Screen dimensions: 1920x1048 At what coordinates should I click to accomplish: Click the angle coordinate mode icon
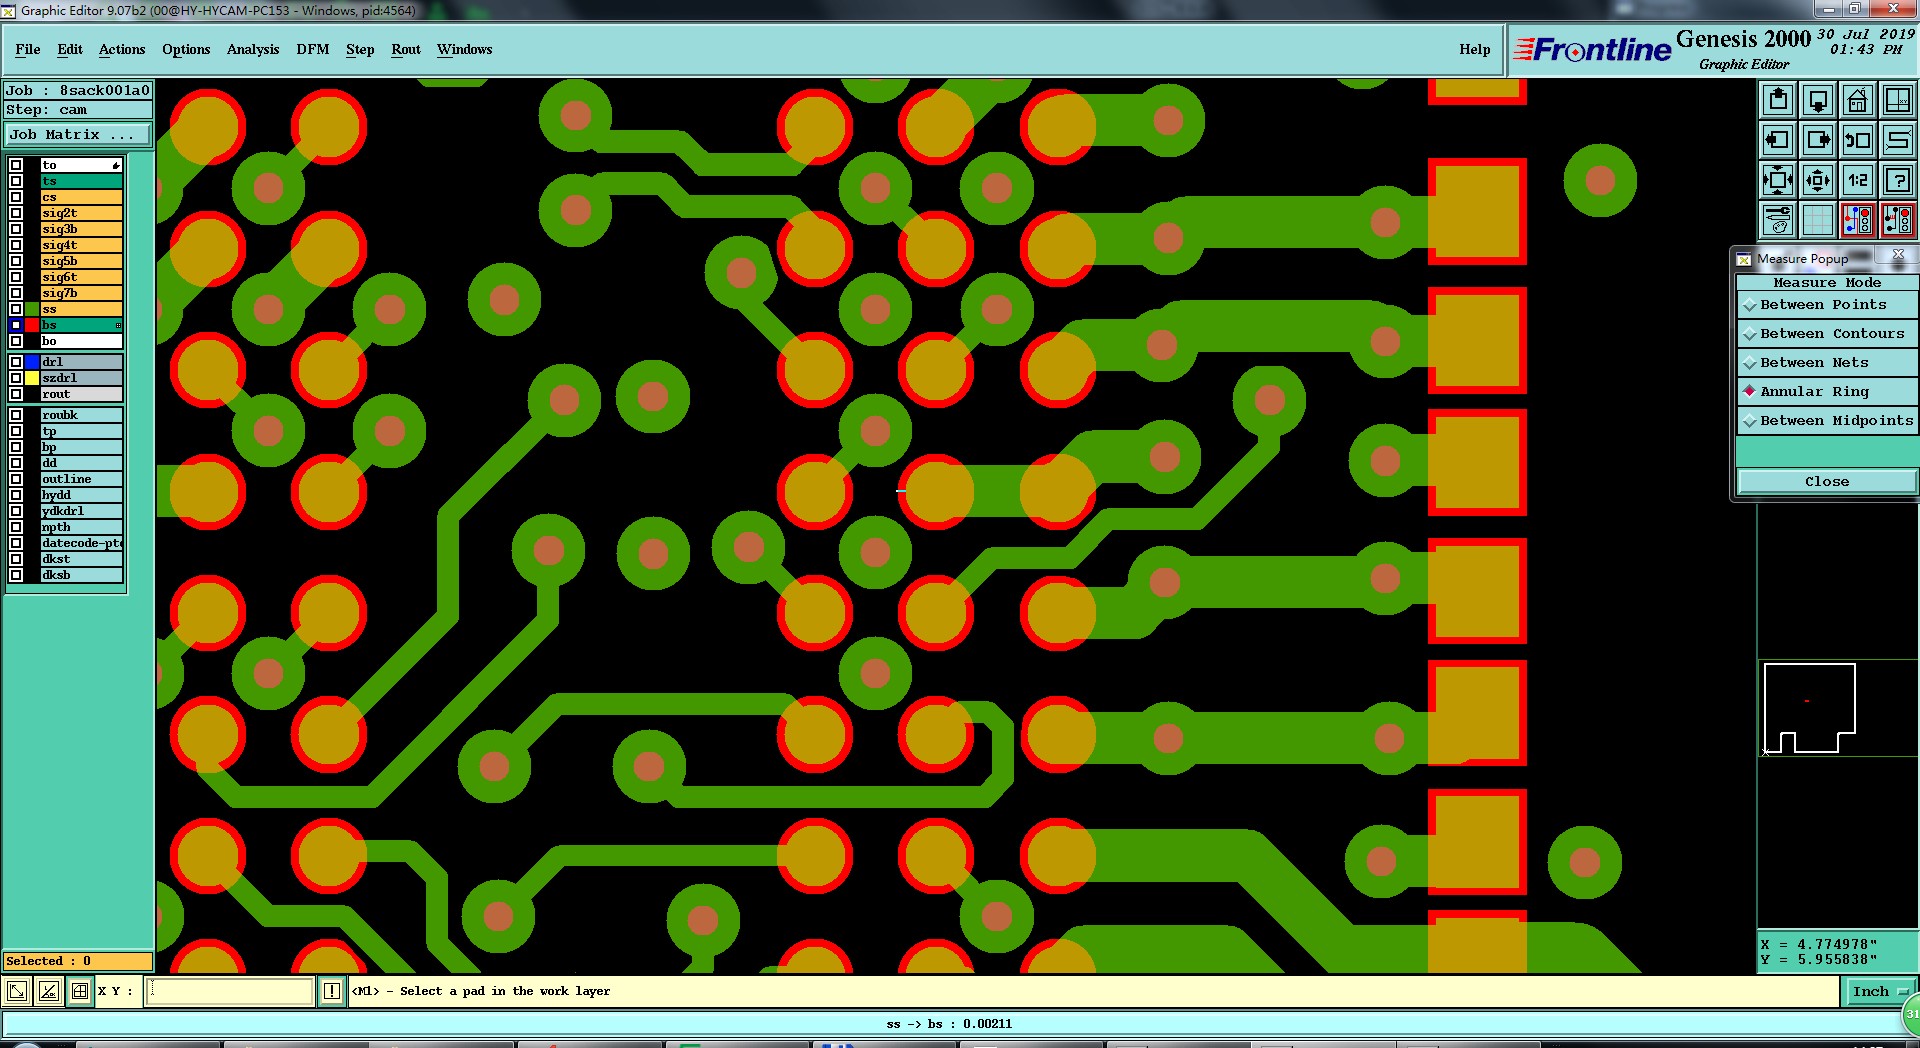[48, 991]
